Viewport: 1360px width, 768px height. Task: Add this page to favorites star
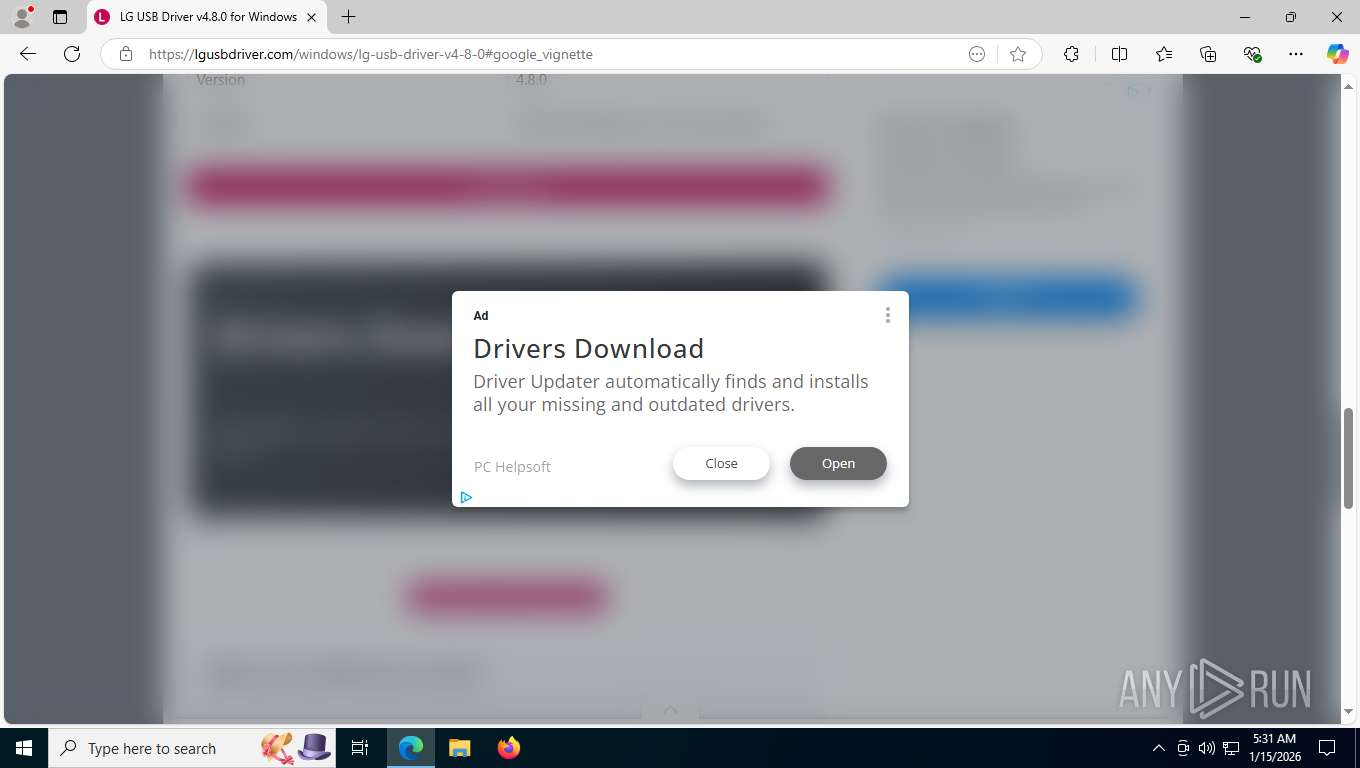(x=1018, y=54)
